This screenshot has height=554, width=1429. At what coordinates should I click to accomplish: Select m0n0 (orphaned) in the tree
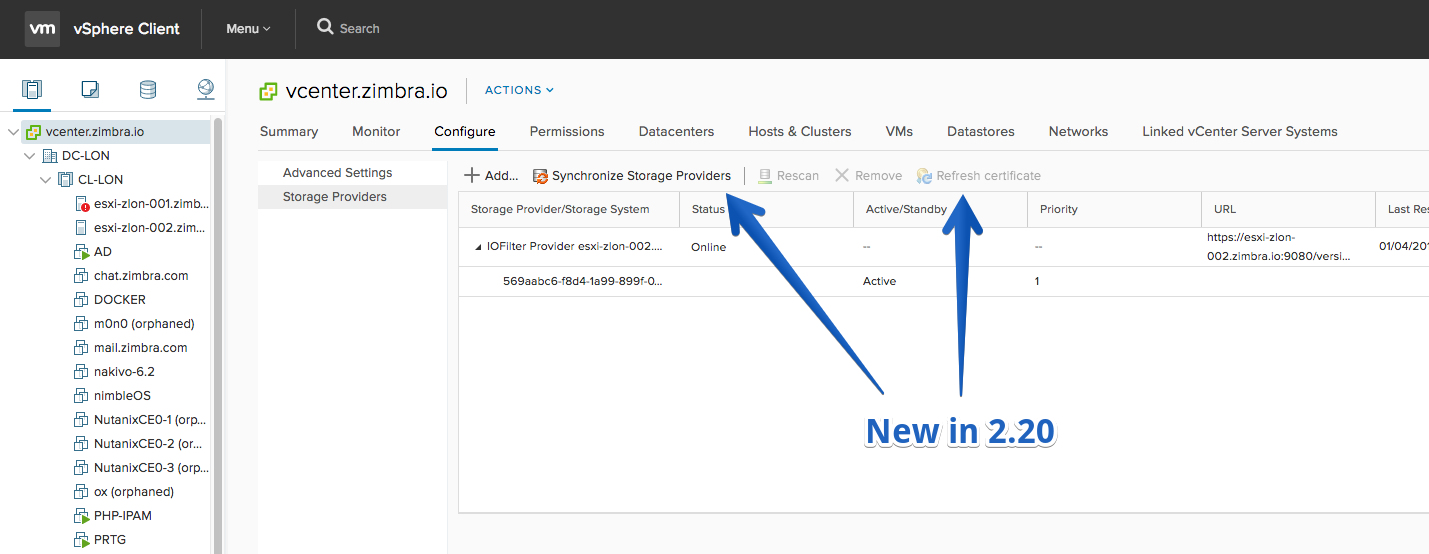(144, 324)
